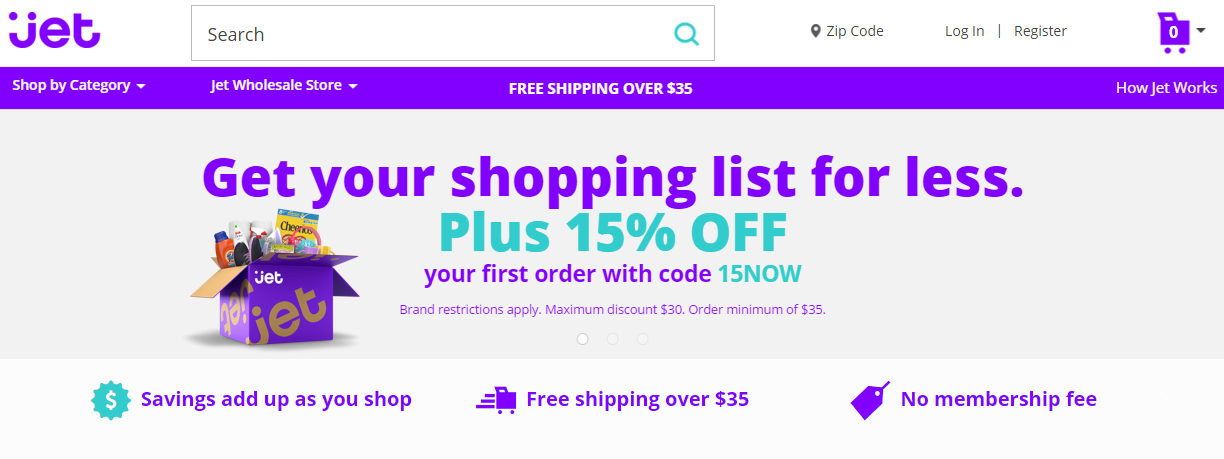Select the first carousel slide dot
Viewport: 1224px width, 459px height.
[583, 339]
